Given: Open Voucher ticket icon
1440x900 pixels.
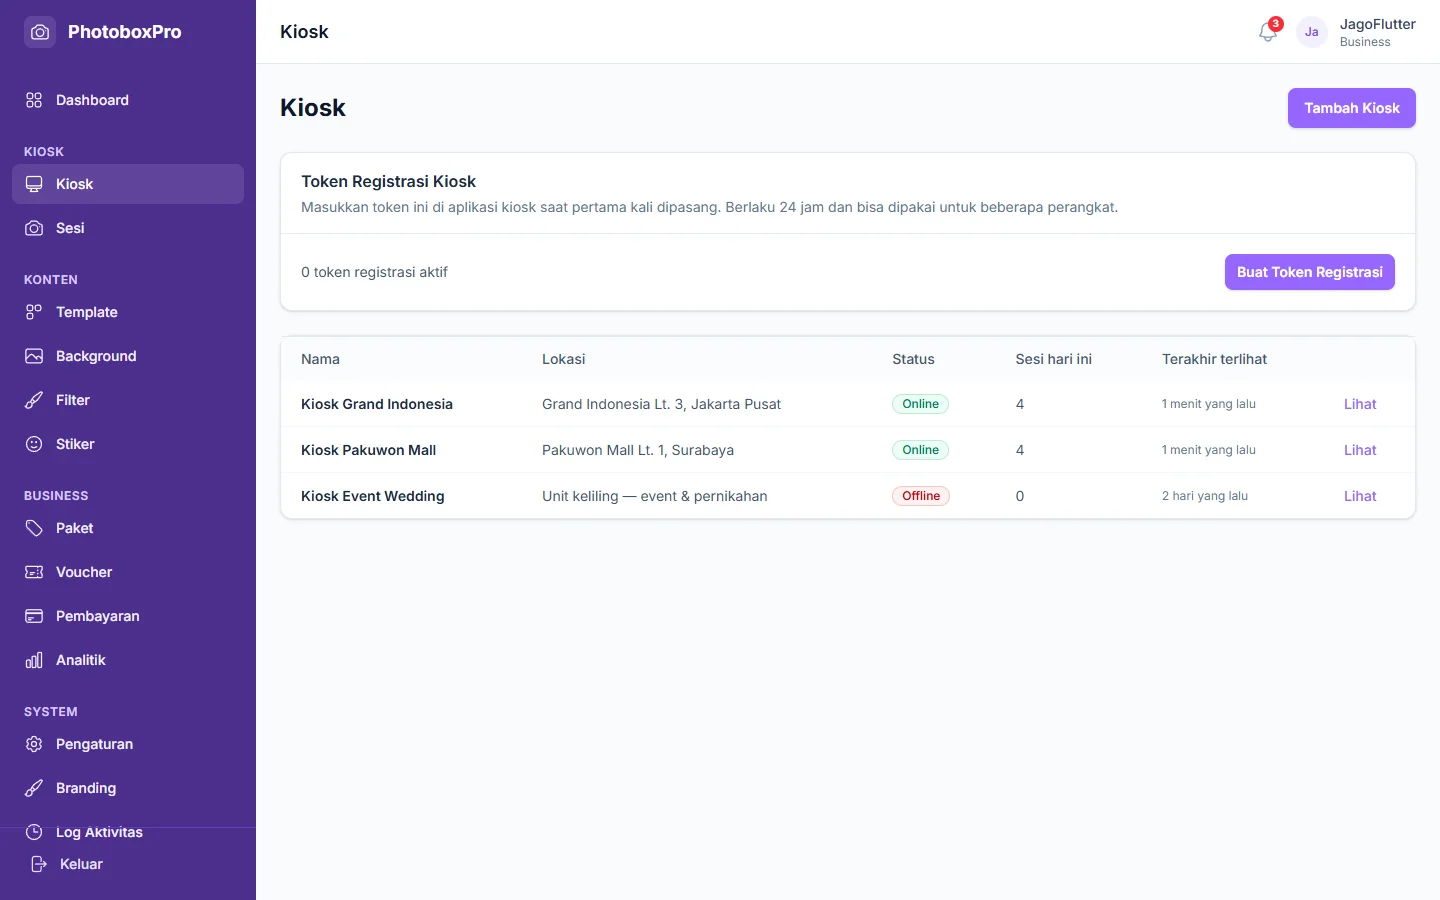Looking at the screenshot, I should pyautogui.click(x=34, y=572).
